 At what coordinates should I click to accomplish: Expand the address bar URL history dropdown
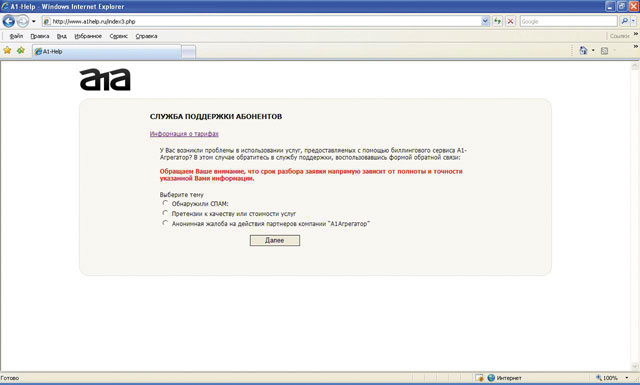[x=485, y=21]
